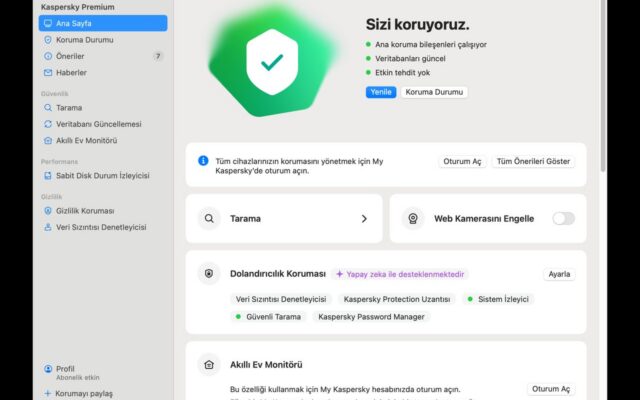Select Sabit Disk Durum İzleyicisi entry
Screen dimensions: 640x400
pyautogui.click(x=103, y=176)
